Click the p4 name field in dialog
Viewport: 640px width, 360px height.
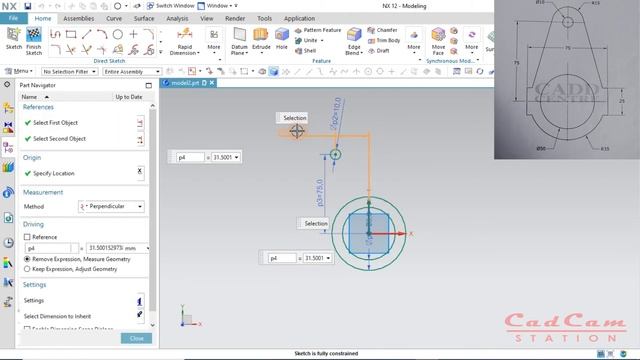click(48, 248)
